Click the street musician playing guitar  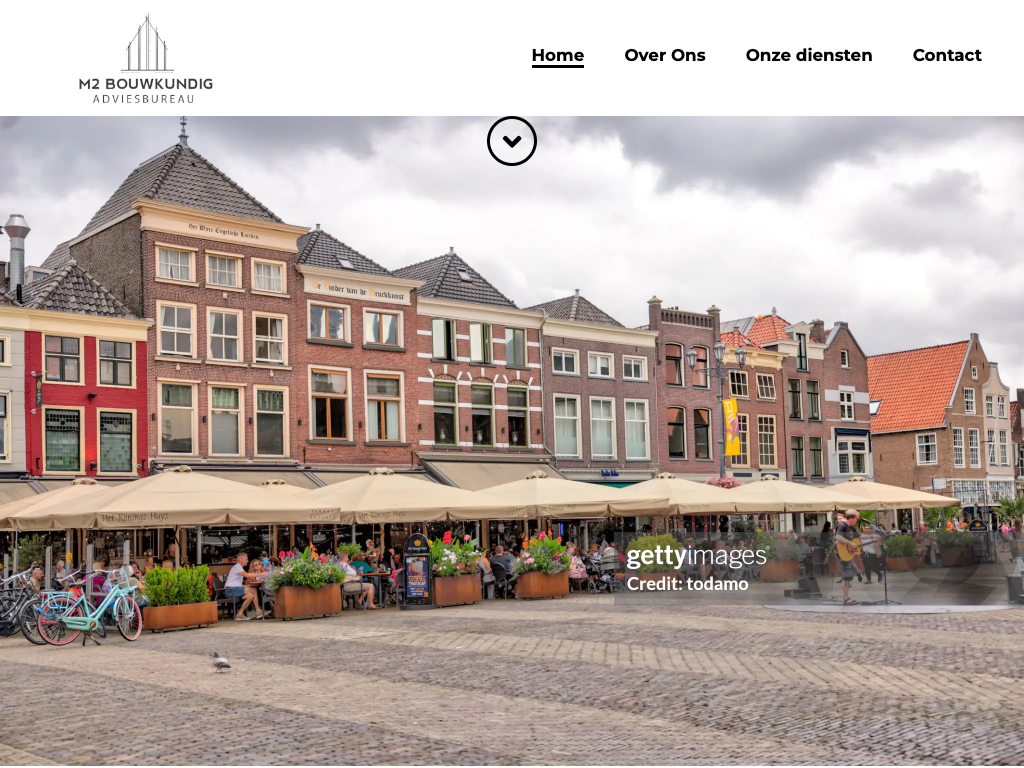(x=849, y=553)
